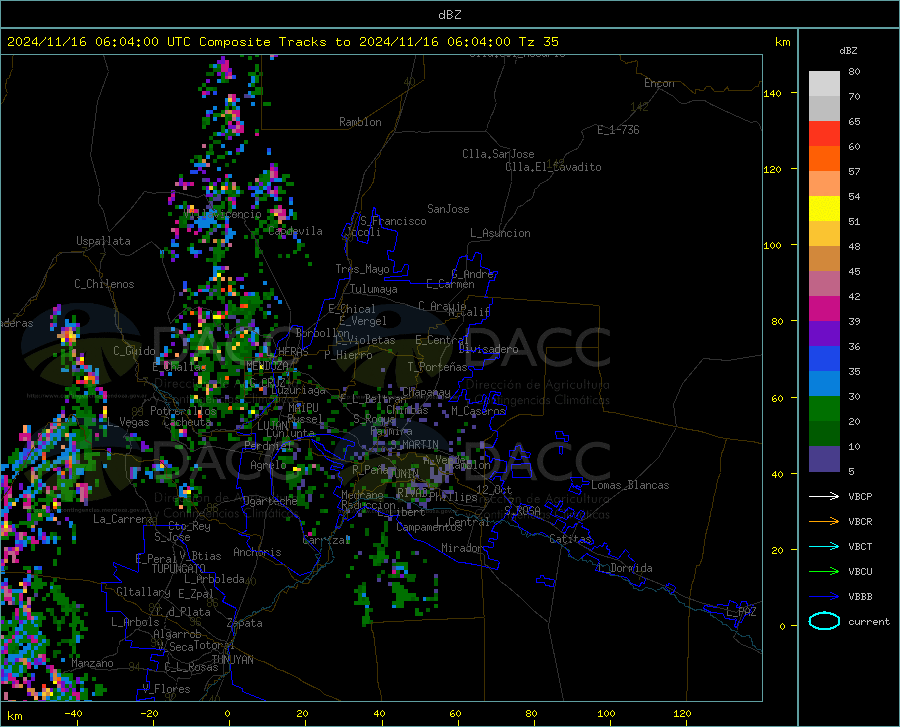Select the red 60-65 dBZ swatch

click(x=824, y=134)
